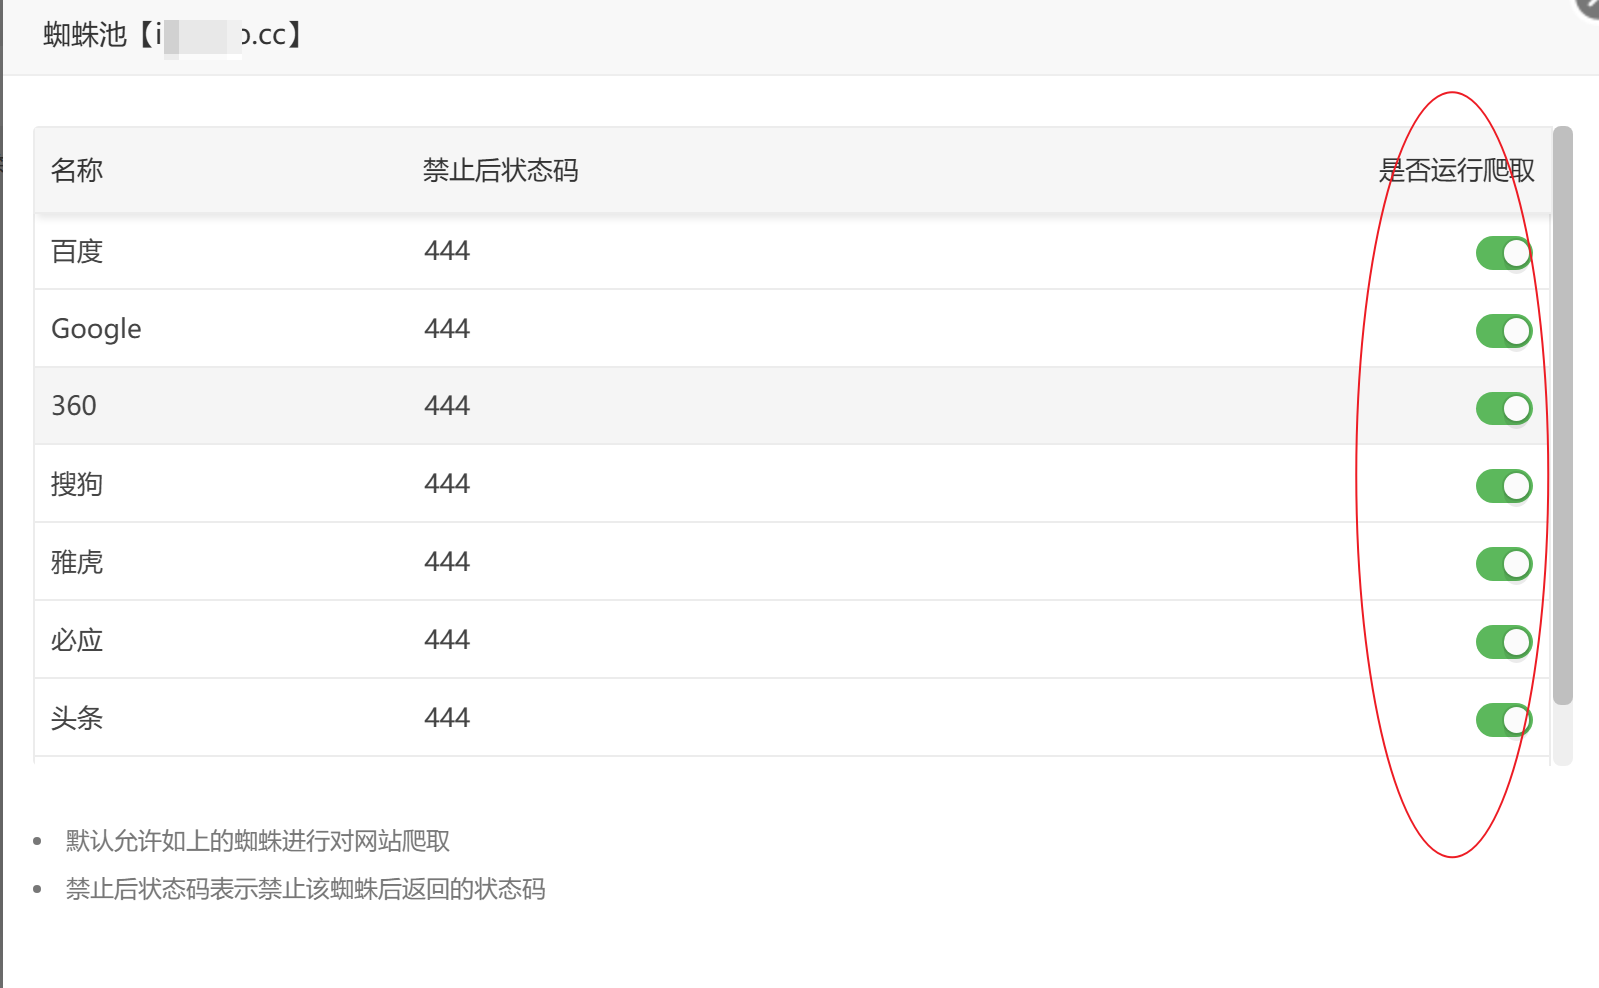
Task: Turn off the Google spider toggle
Action: point(1503,331)
